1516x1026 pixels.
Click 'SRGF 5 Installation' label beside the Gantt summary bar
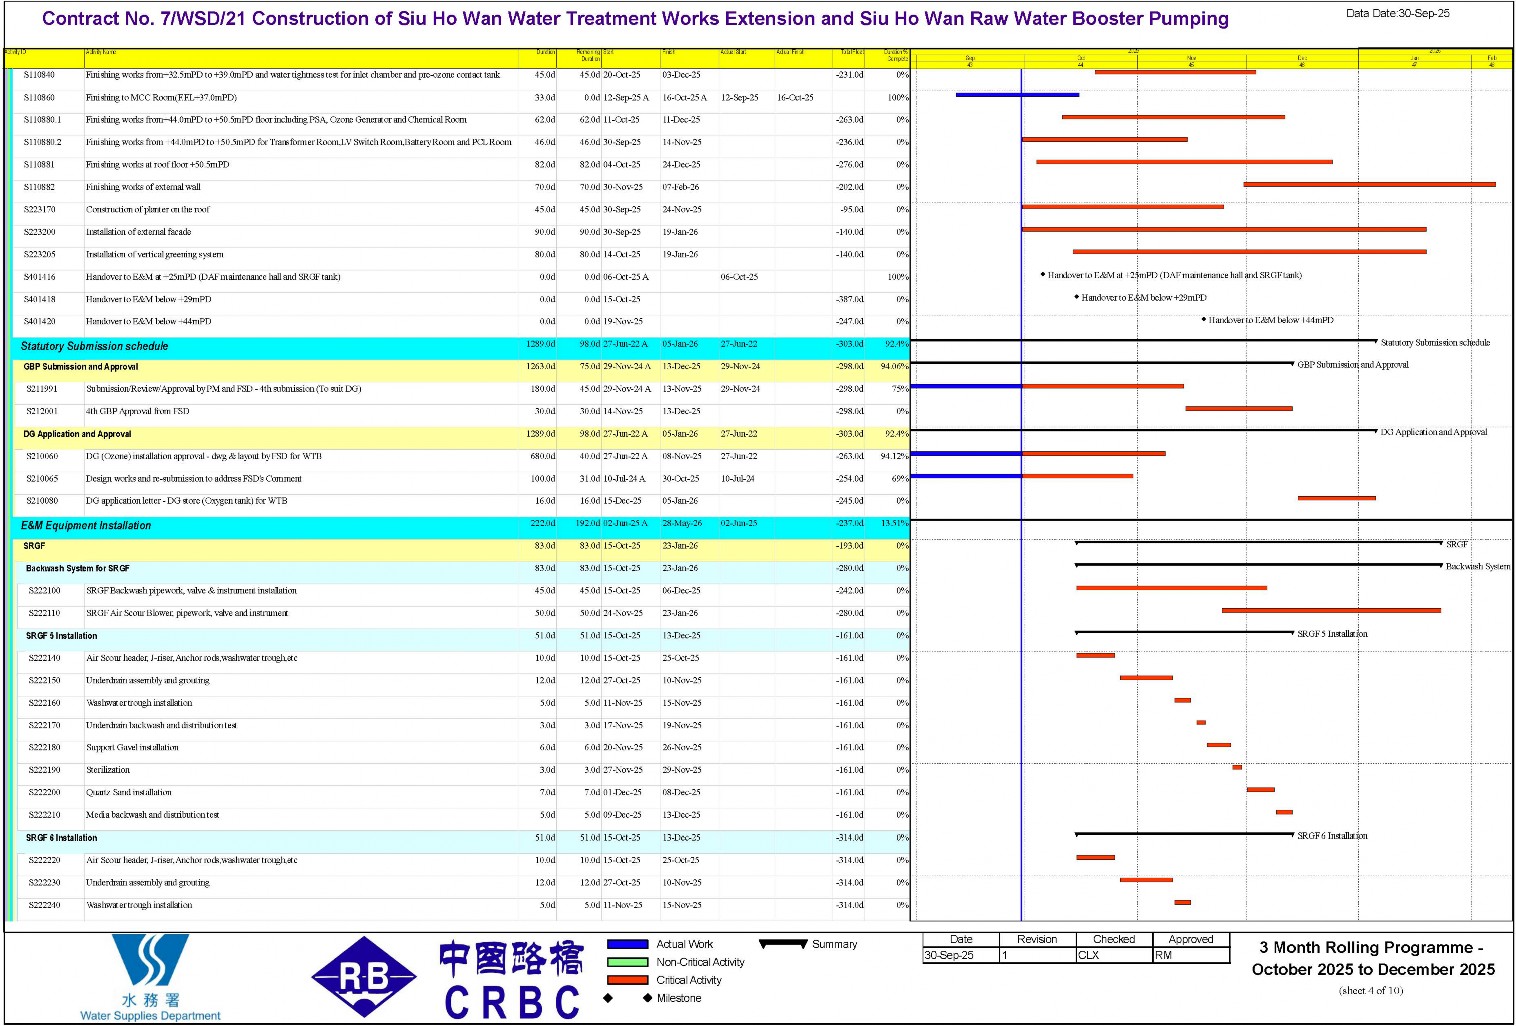pos(1332,633)
